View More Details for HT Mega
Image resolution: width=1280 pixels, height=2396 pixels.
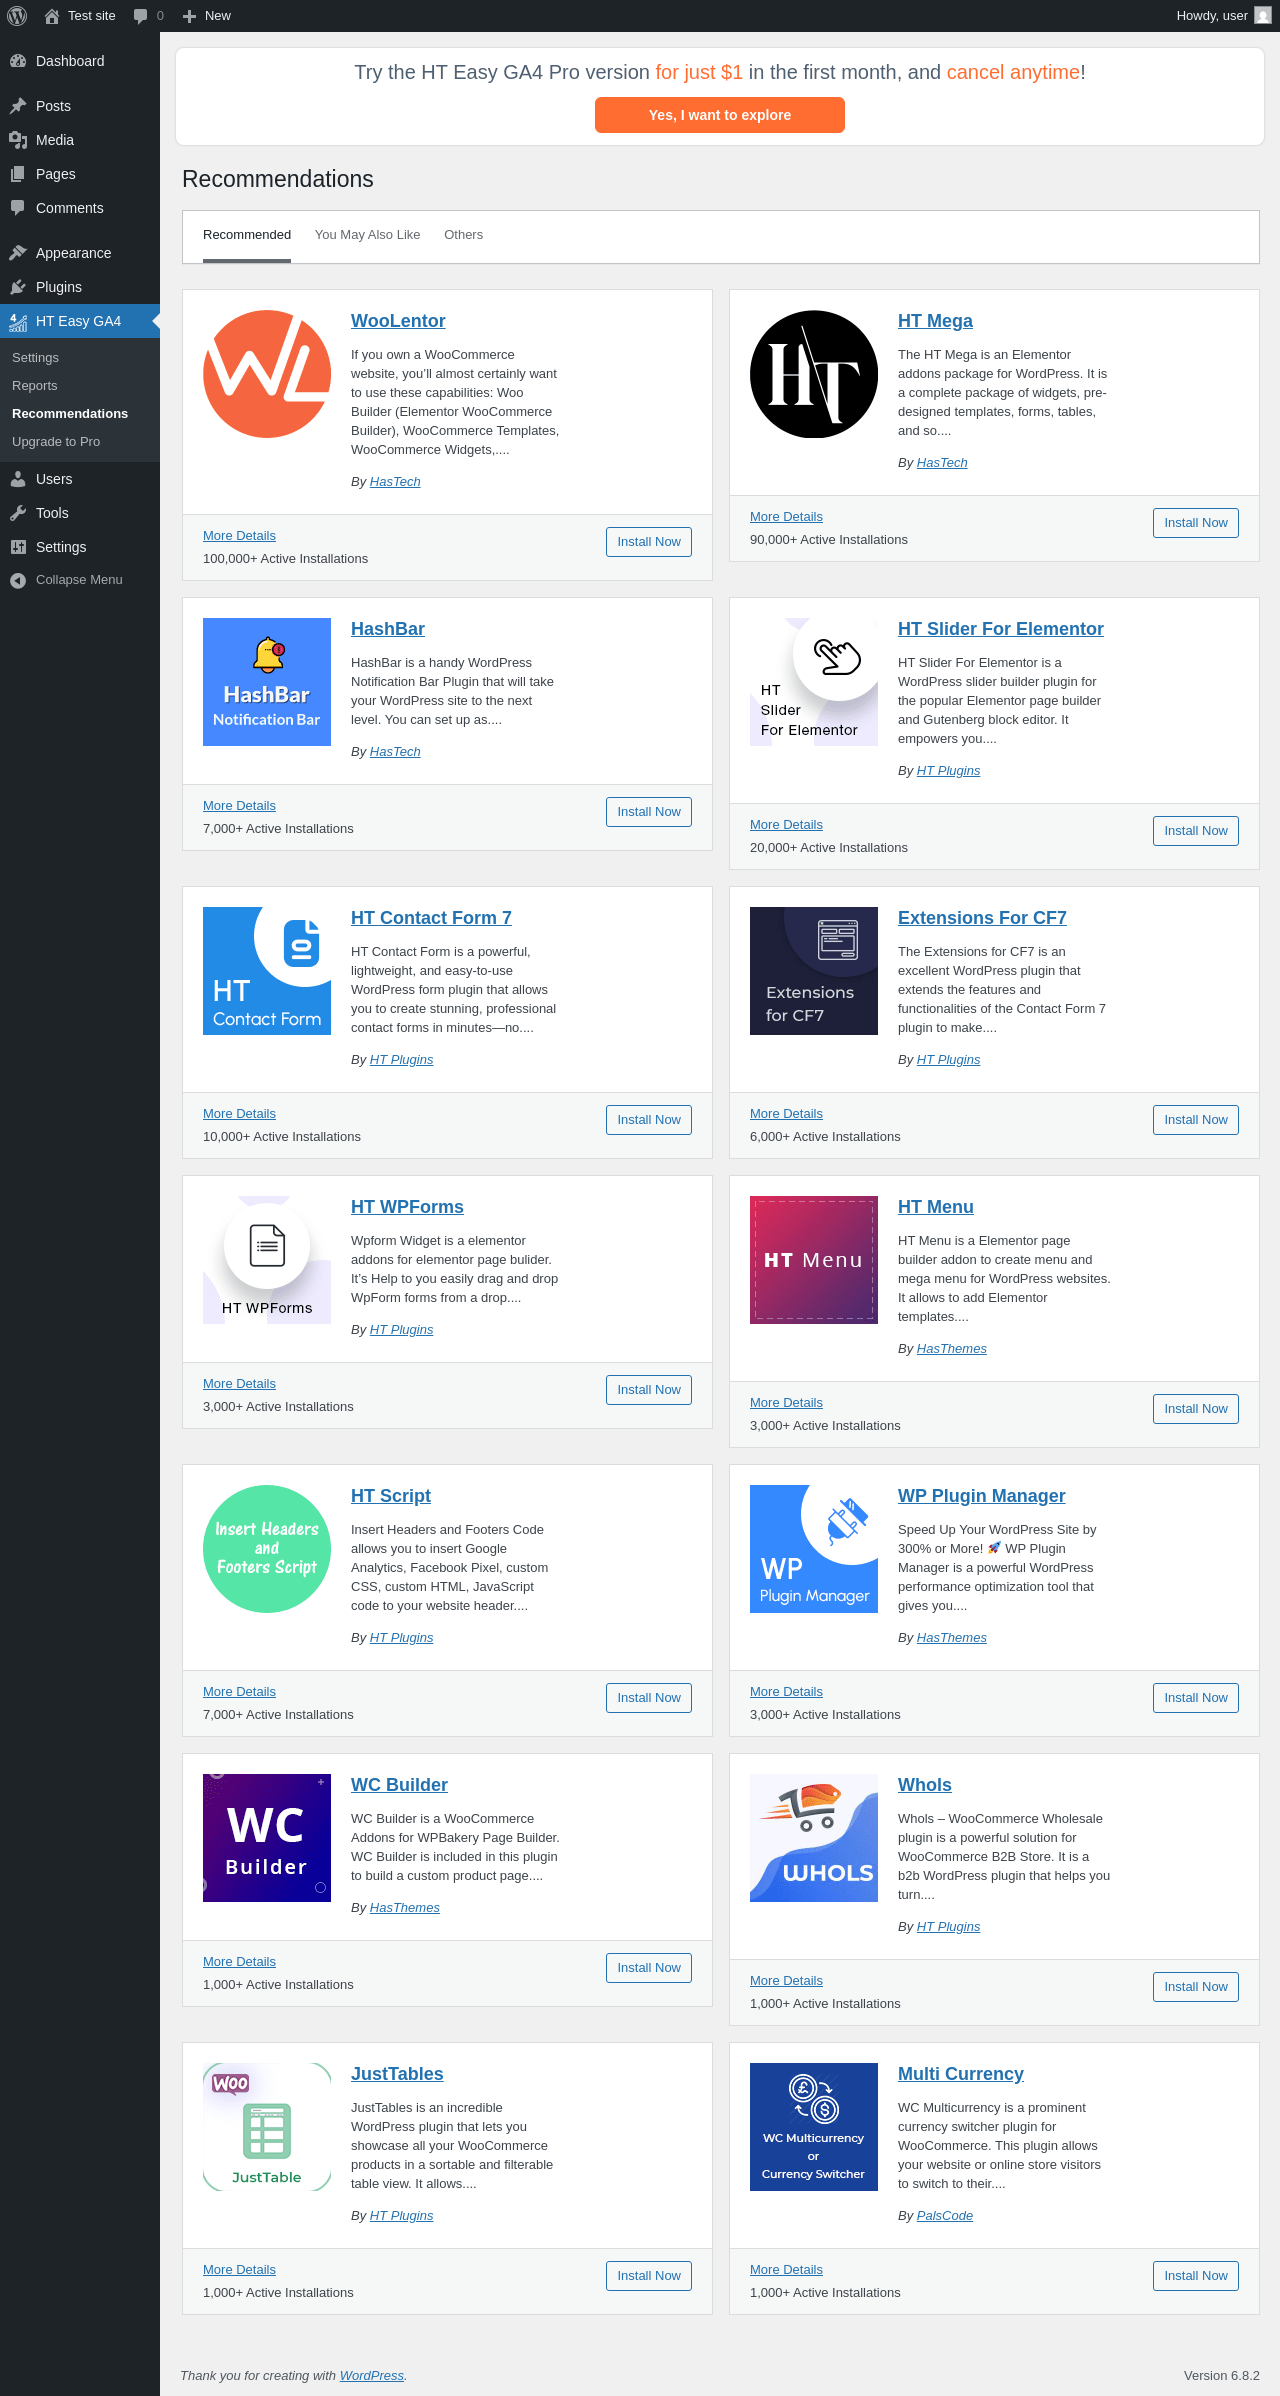pos(786,517)
